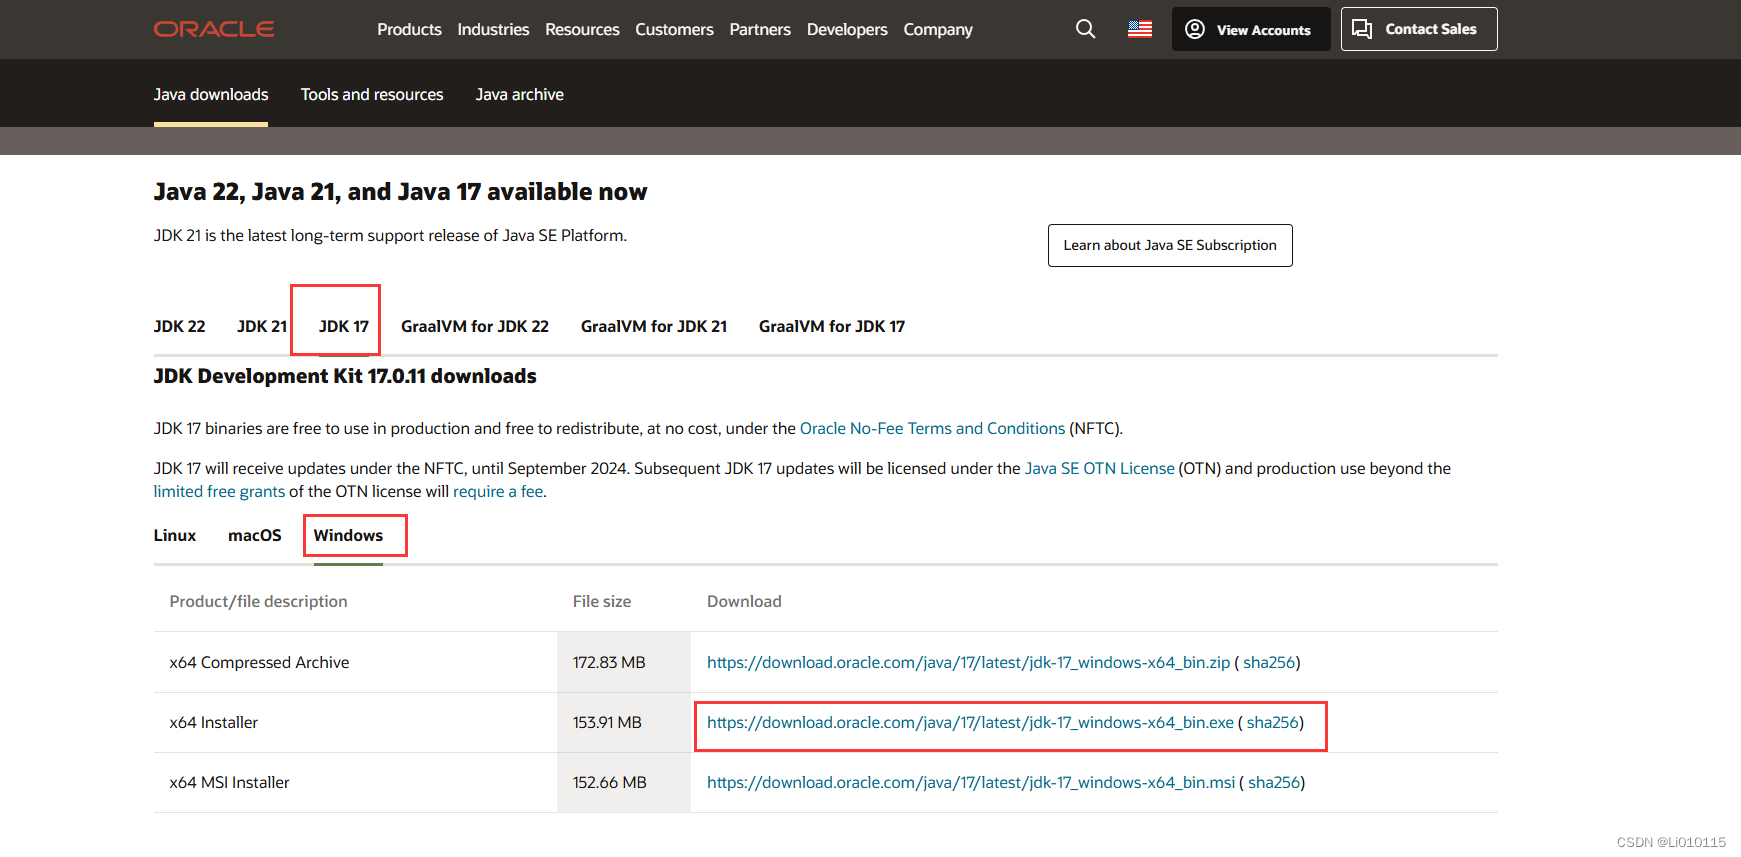This screenshot has width=1741, height=857.
Task: Open the search magnifier icon
Action: (1085, 29)
